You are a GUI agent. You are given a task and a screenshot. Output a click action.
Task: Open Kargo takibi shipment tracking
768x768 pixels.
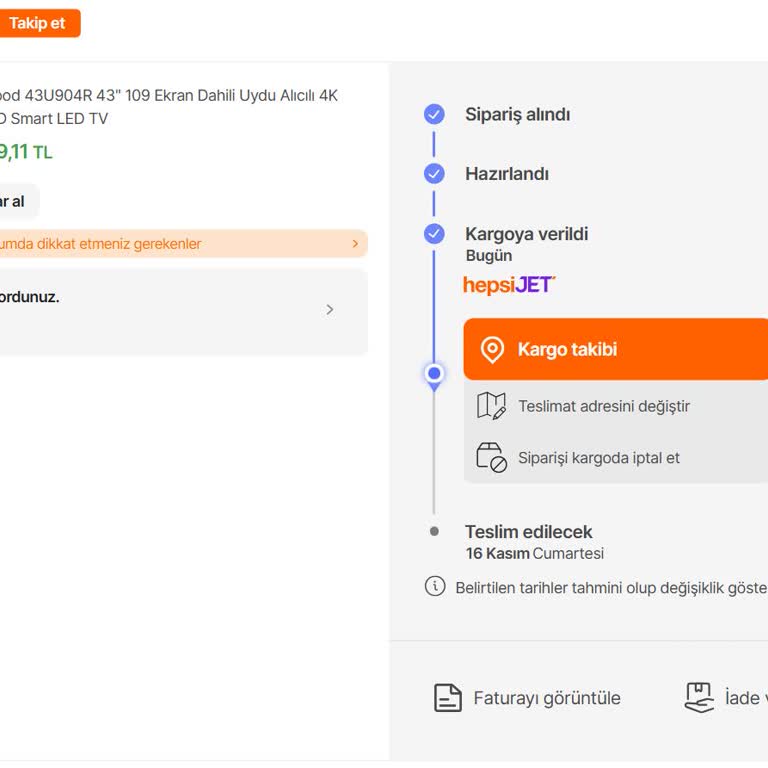click(x=567, y=350)
